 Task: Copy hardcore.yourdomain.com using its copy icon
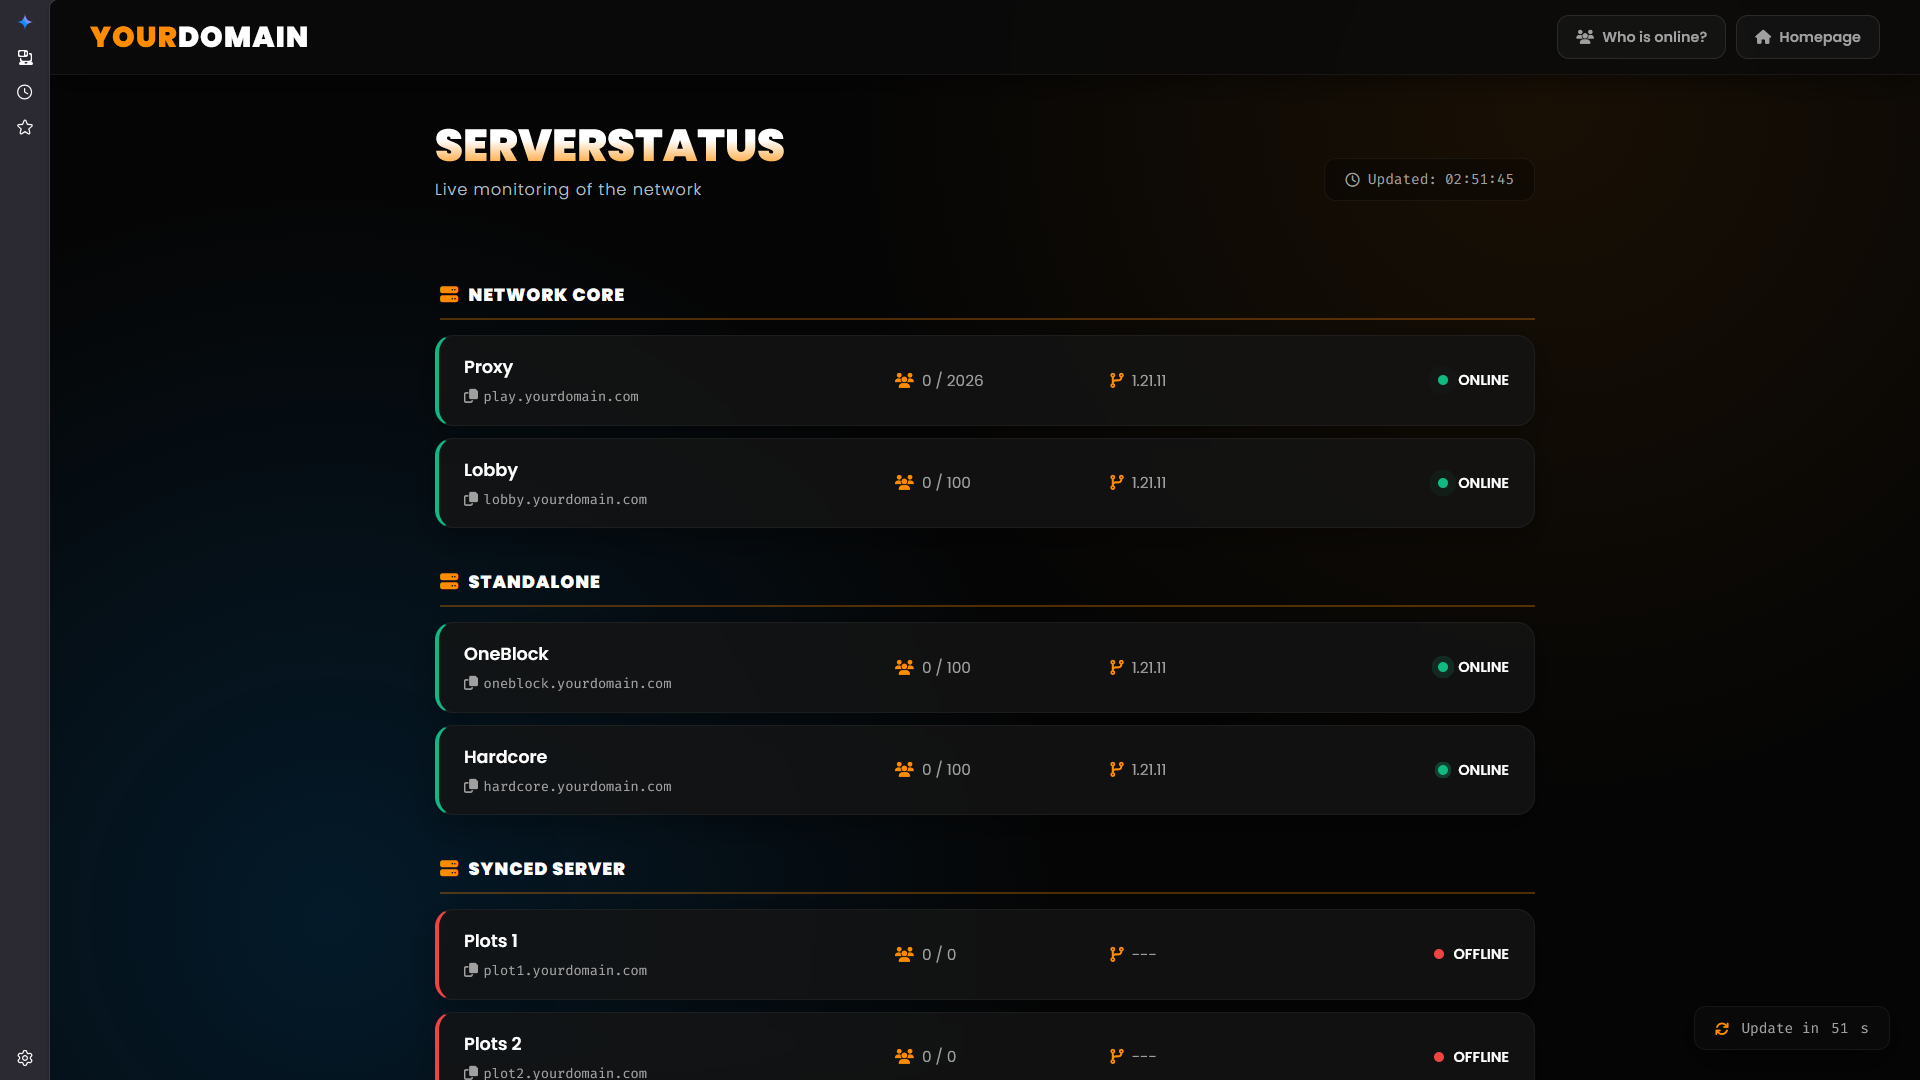point(471,787)
